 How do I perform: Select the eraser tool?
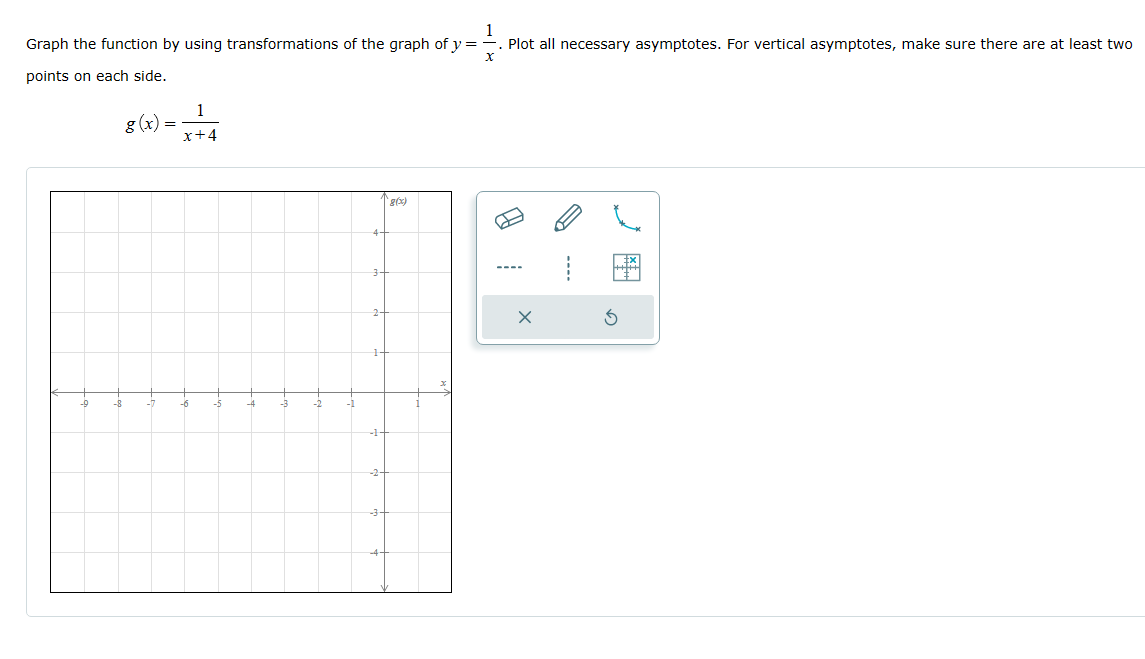pos(510,218)
